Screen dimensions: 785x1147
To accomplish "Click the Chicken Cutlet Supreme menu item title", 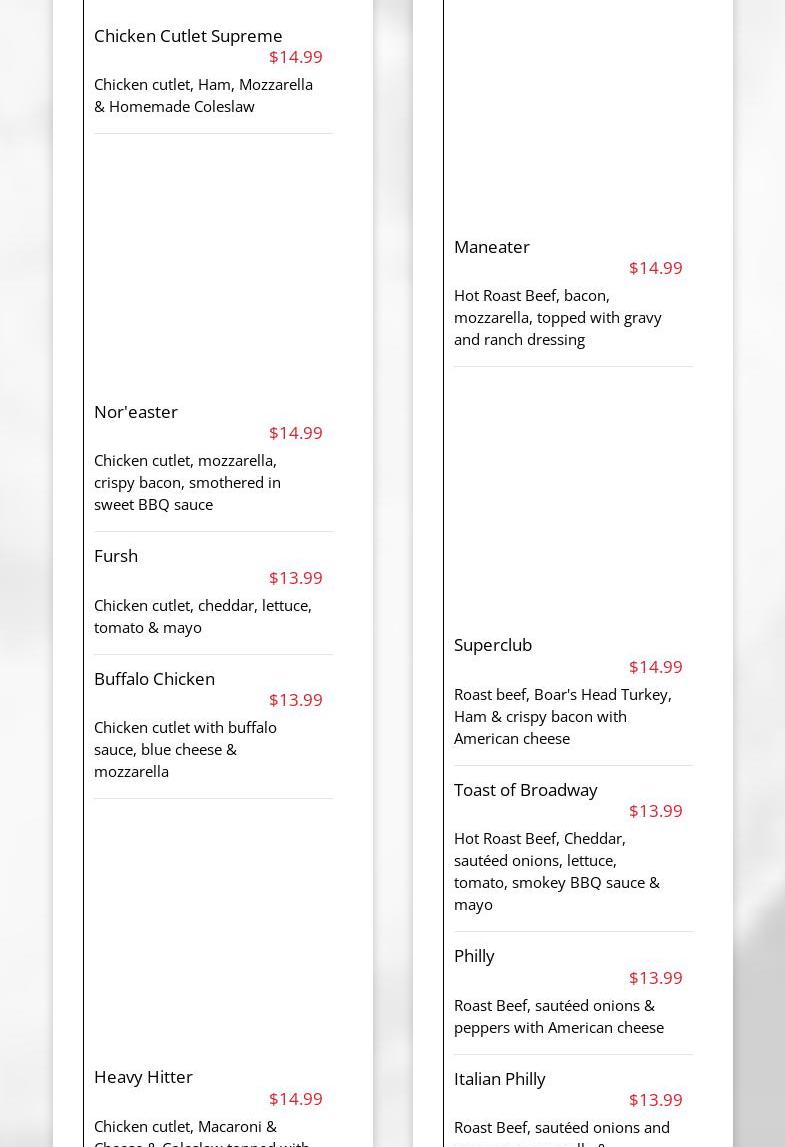I will [x=188, y=36].
